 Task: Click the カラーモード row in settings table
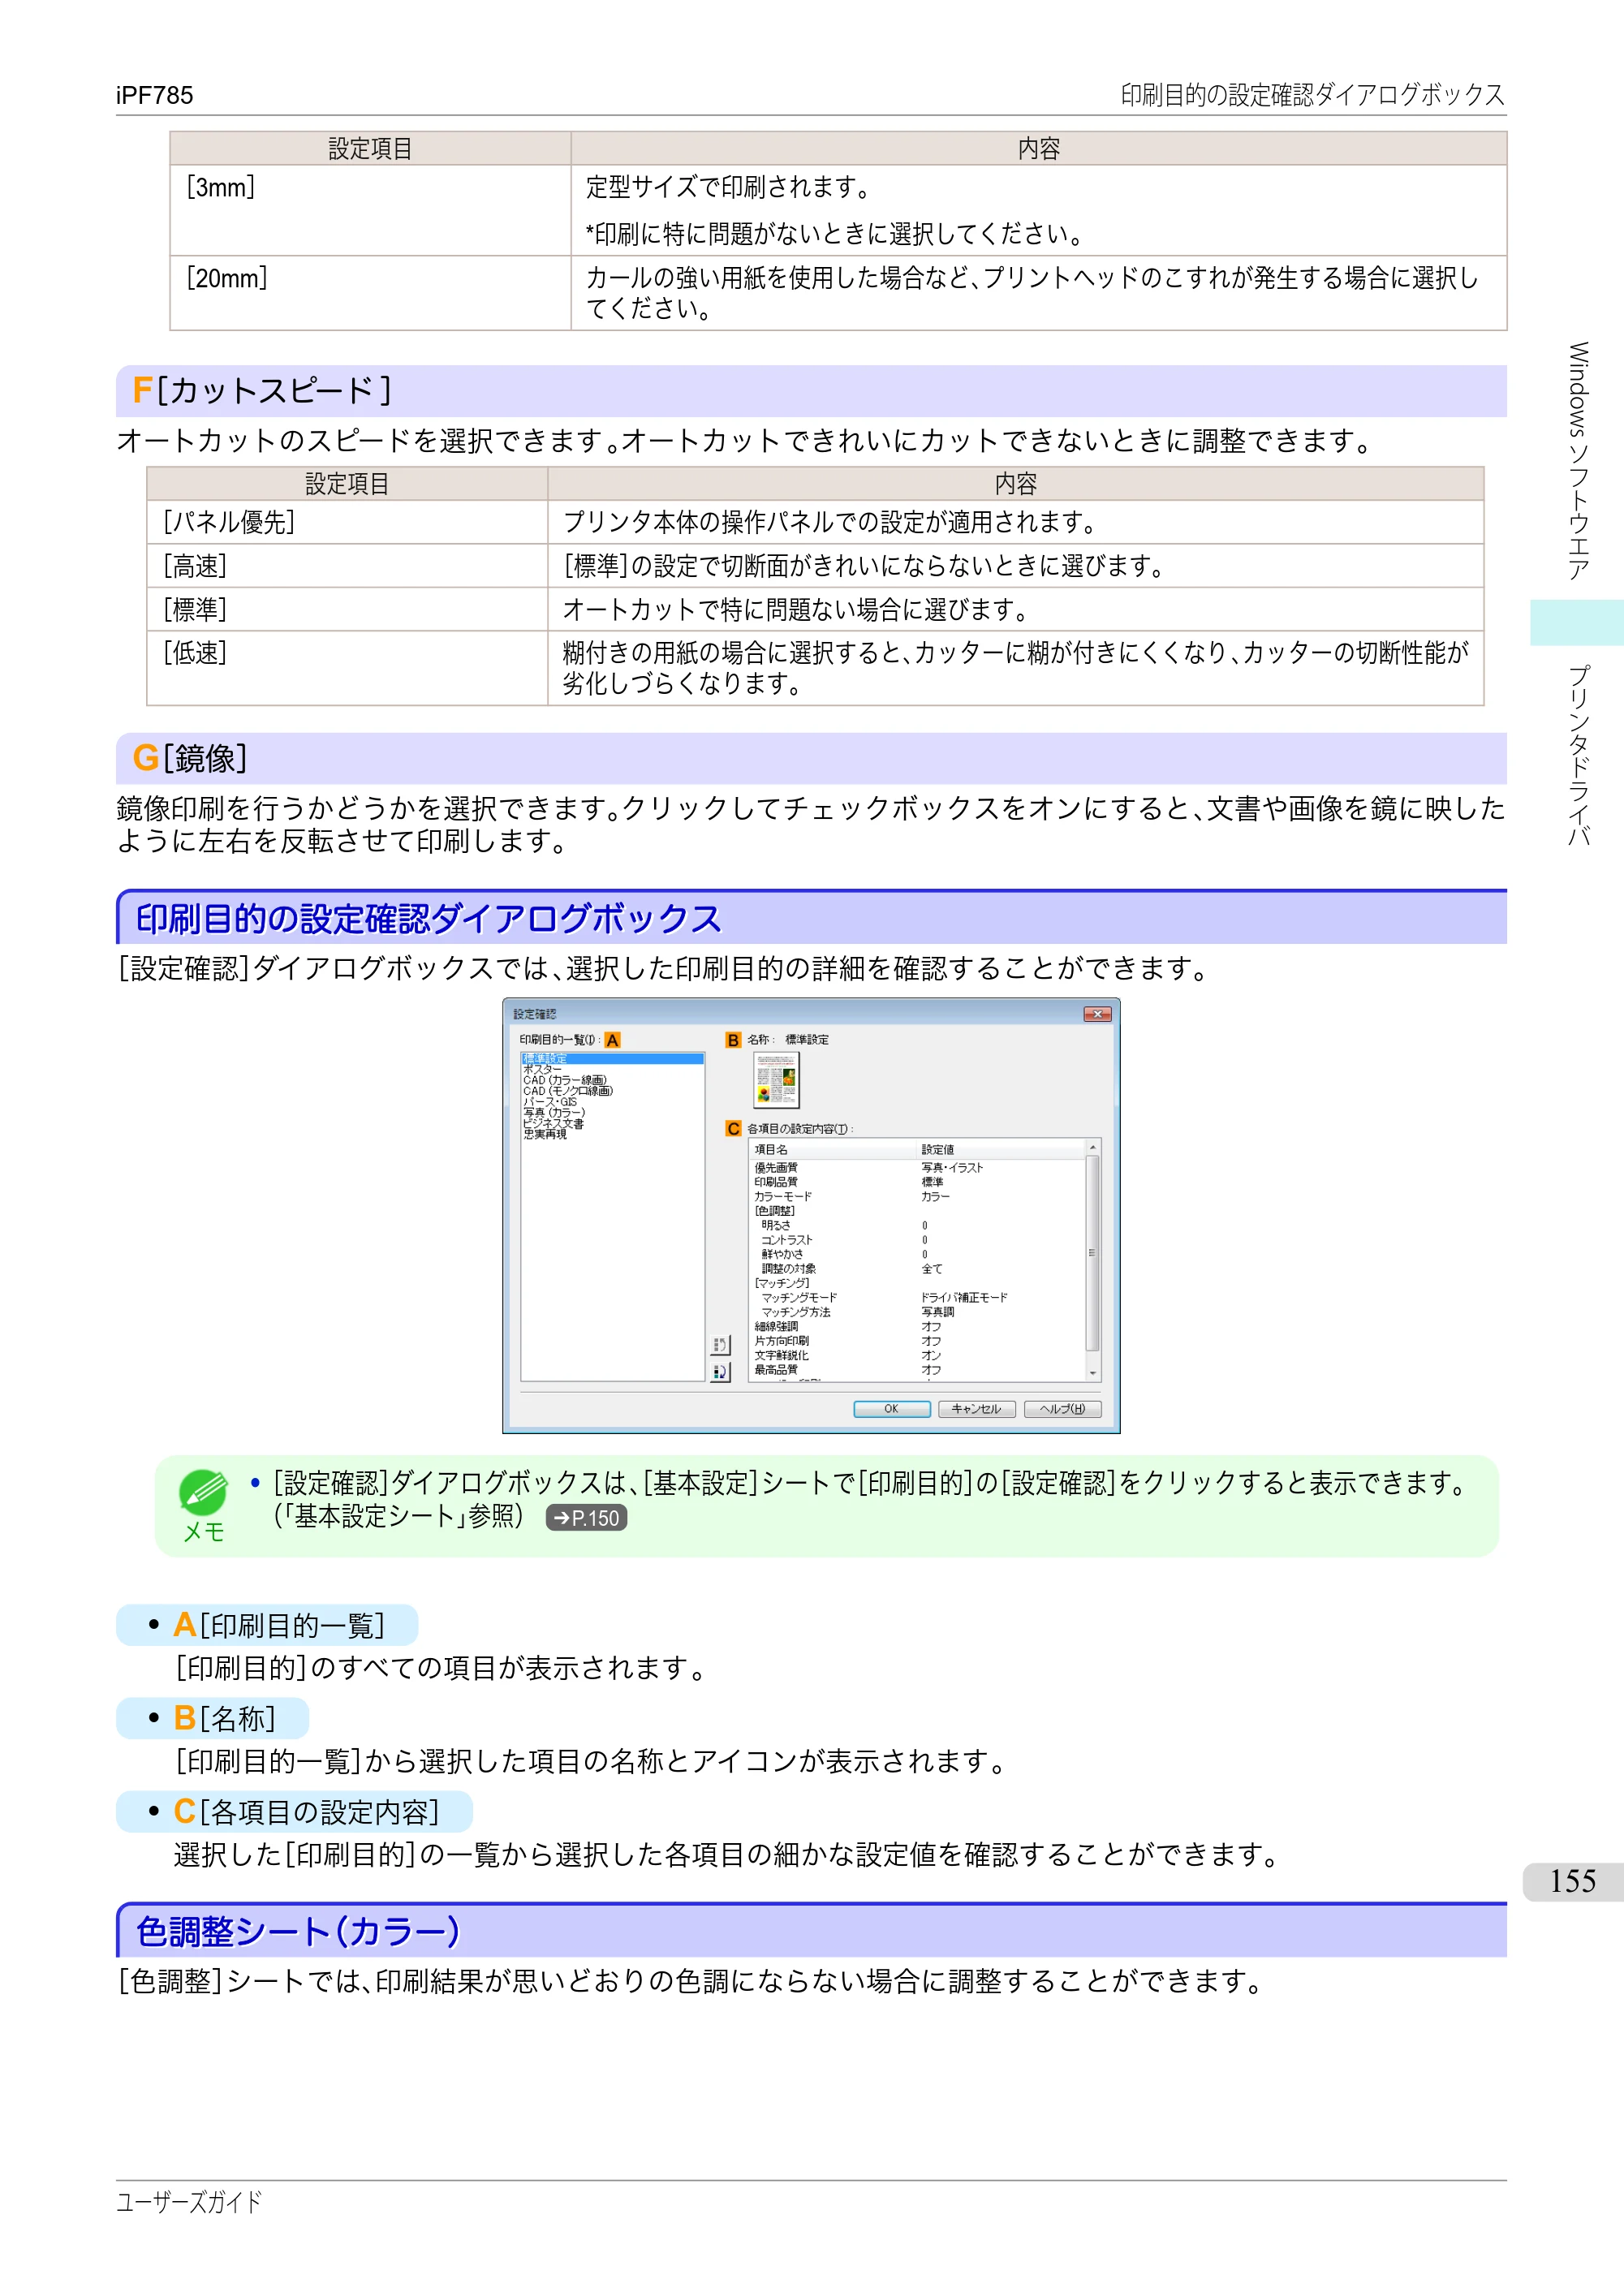[918, 1197]
